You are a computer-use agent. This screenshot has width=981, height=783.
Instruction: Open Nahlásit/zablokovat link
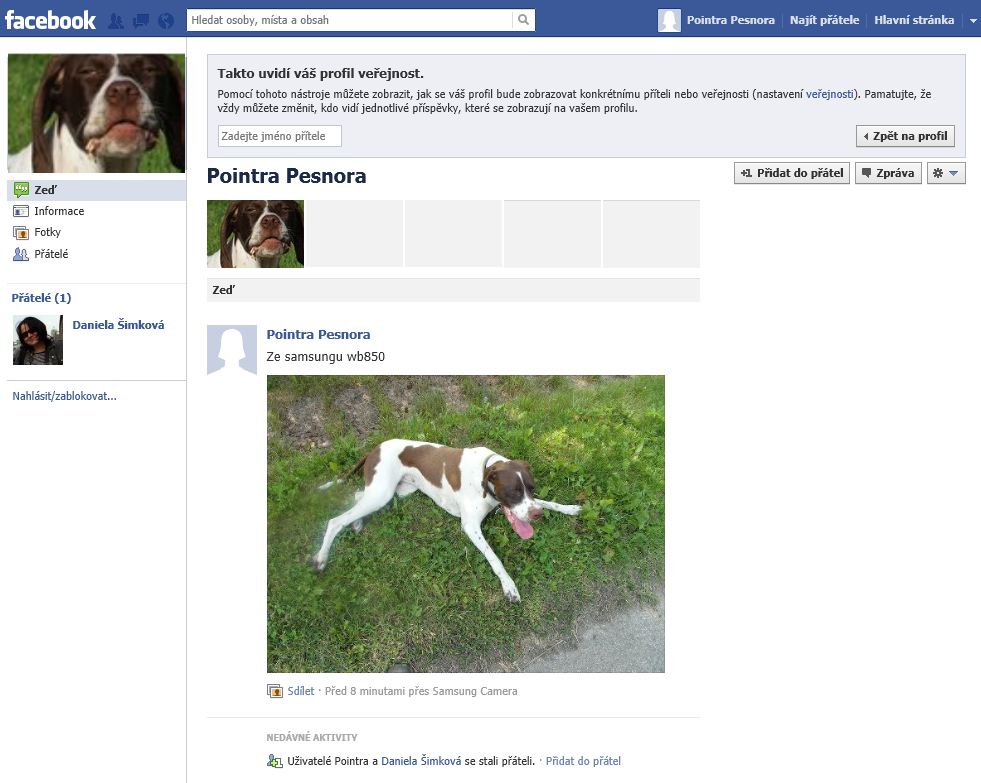tap(64, 396)
